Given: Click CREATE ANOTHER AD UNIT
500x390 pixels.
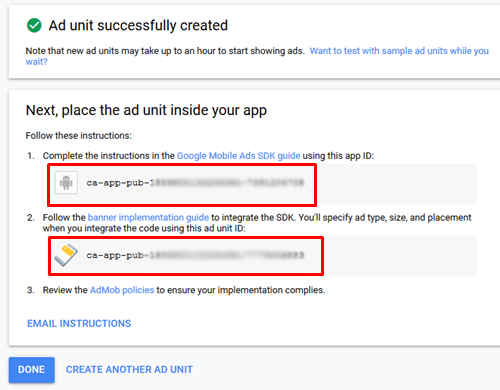Looking at the screenshot, I should pos(129,370).
